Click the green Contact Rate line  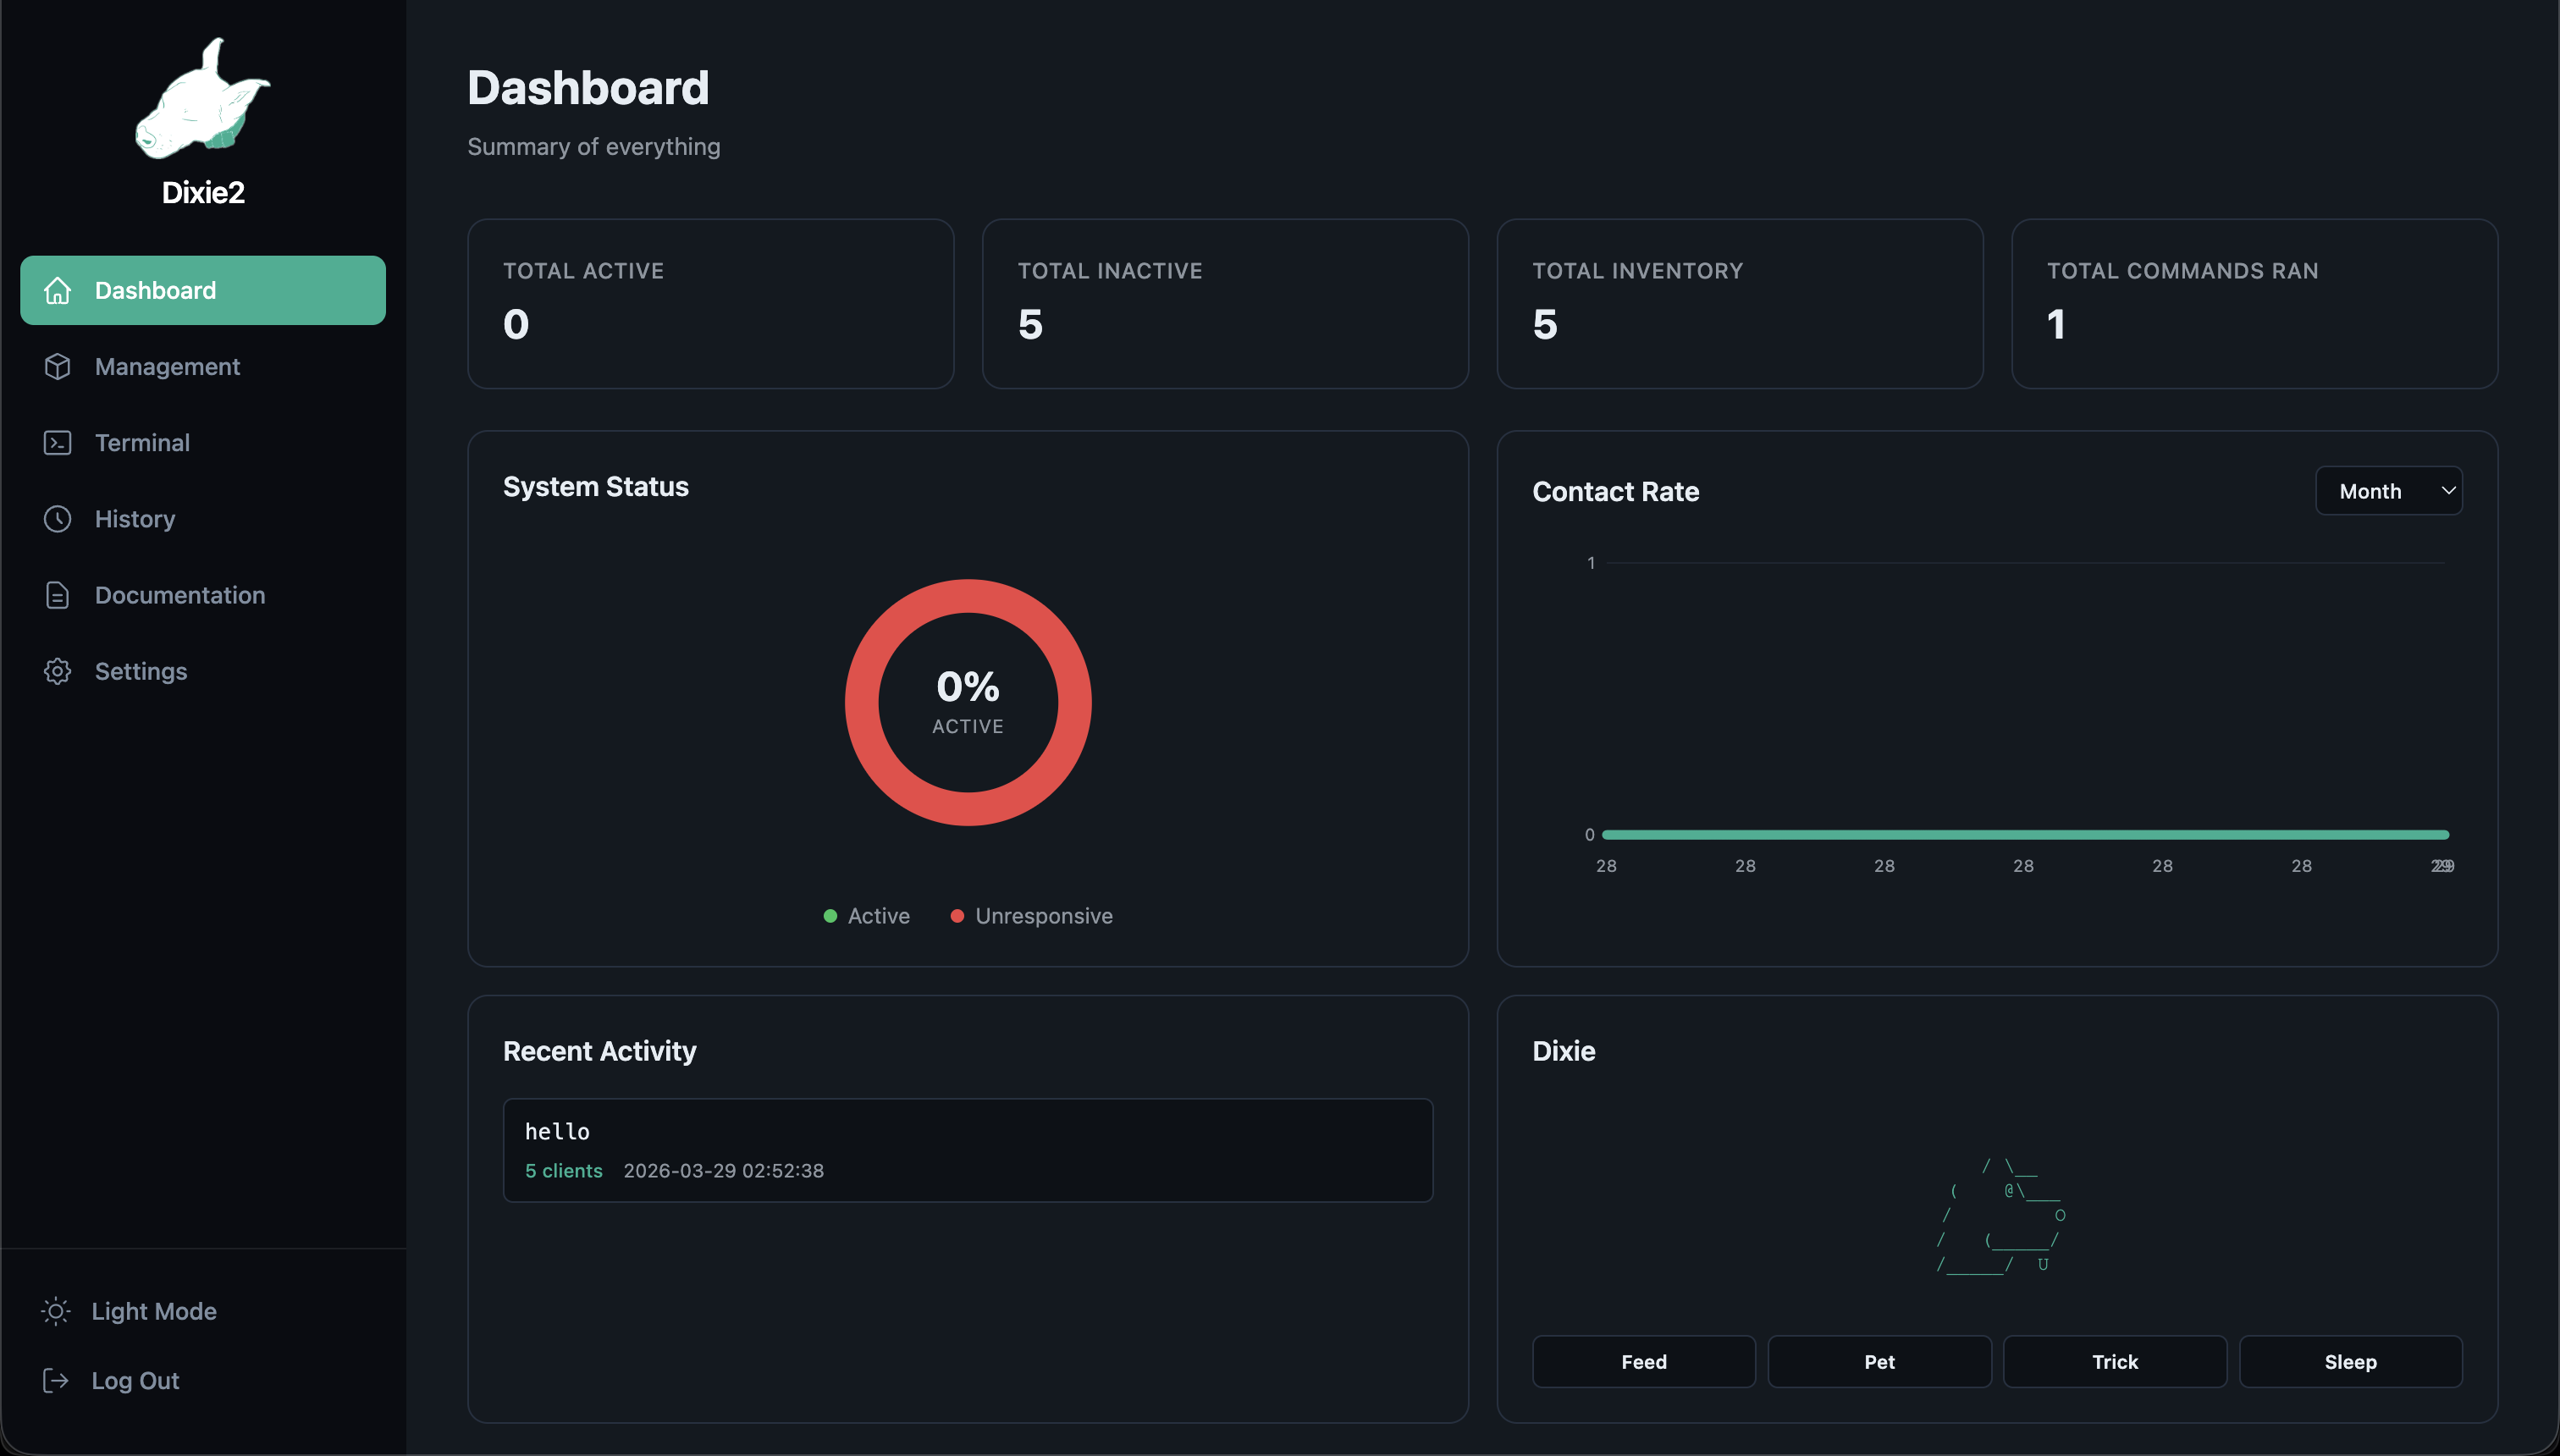coord(2024,834)
